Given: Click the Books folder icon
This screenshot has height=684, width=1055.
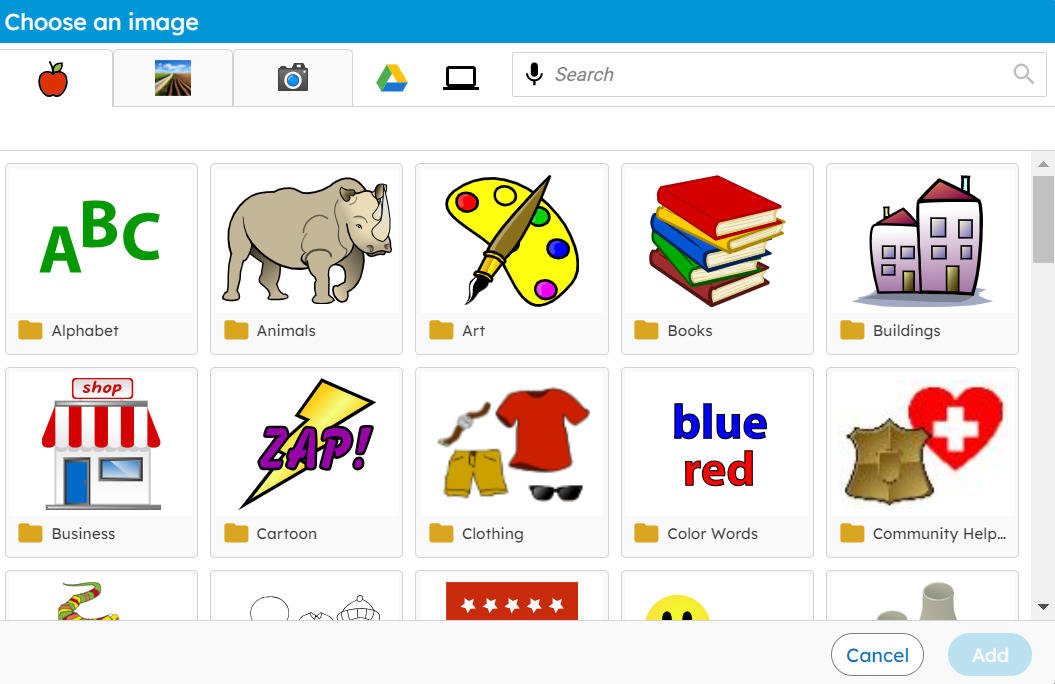Looking at the screenshot, I should click(x=647, y=330).
